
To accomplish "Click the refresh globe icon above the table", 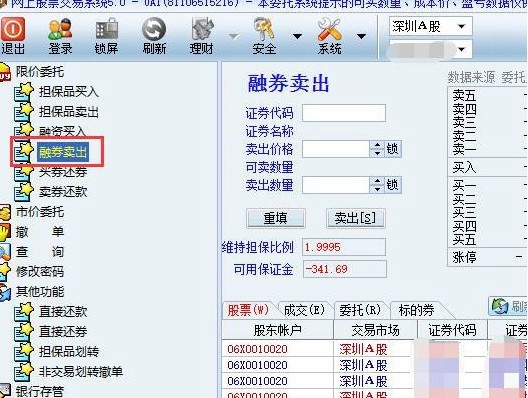I will point(500,306).
